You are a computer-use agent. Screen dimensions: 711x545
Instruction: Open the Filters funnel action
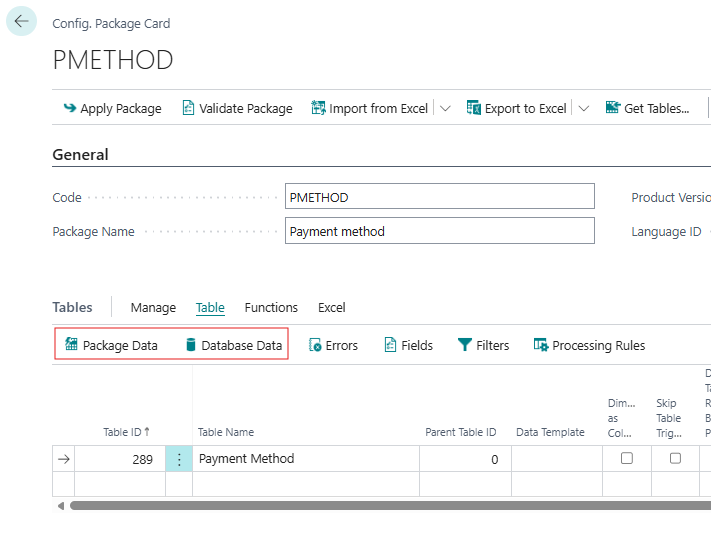[483, 345]
